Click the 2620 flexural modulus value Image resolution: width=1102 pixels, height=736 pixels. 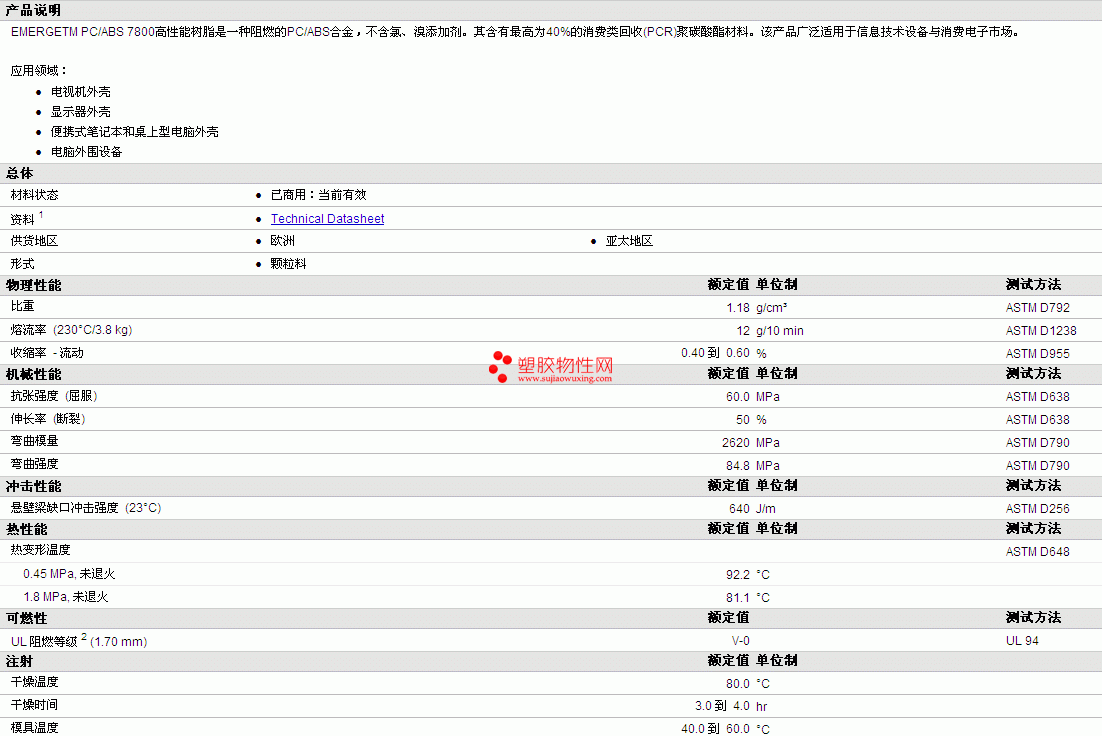[x=736, y=443]
